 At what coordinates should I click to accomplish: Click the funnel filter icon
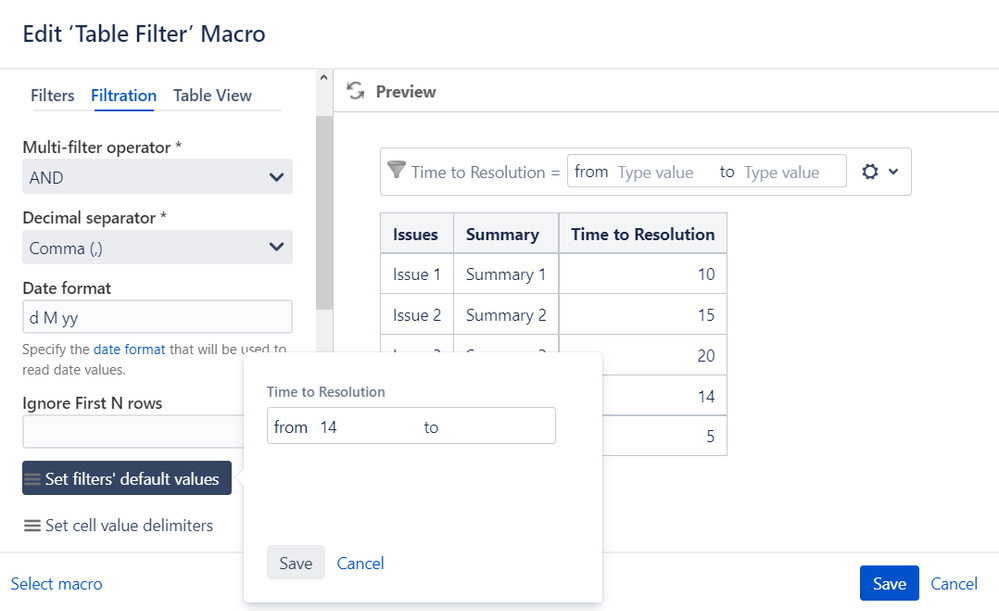[396, 171]
